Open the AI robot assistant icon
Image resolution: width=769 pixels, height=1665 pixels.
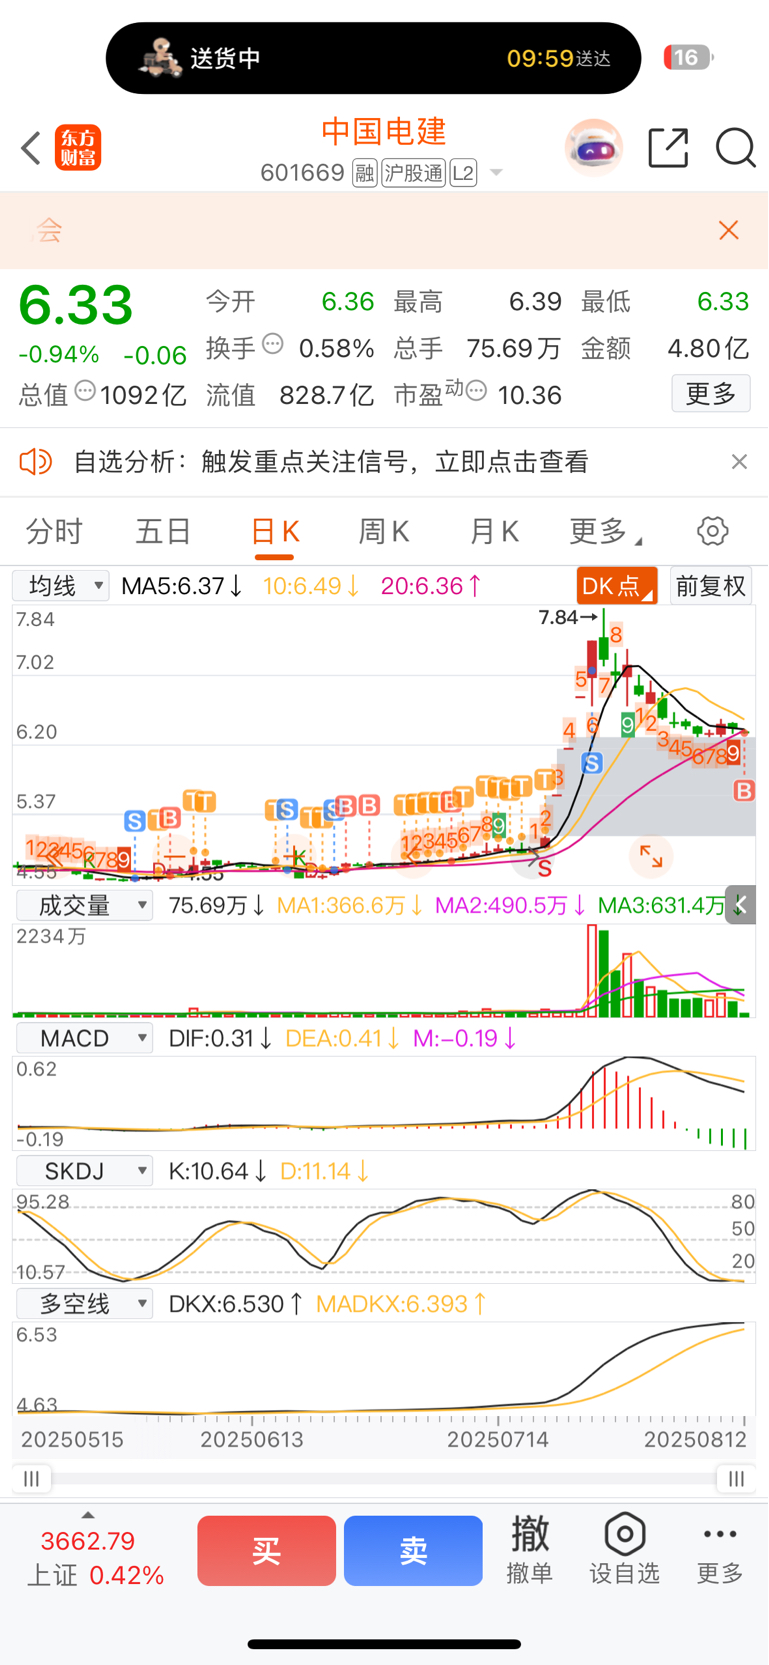594,148
